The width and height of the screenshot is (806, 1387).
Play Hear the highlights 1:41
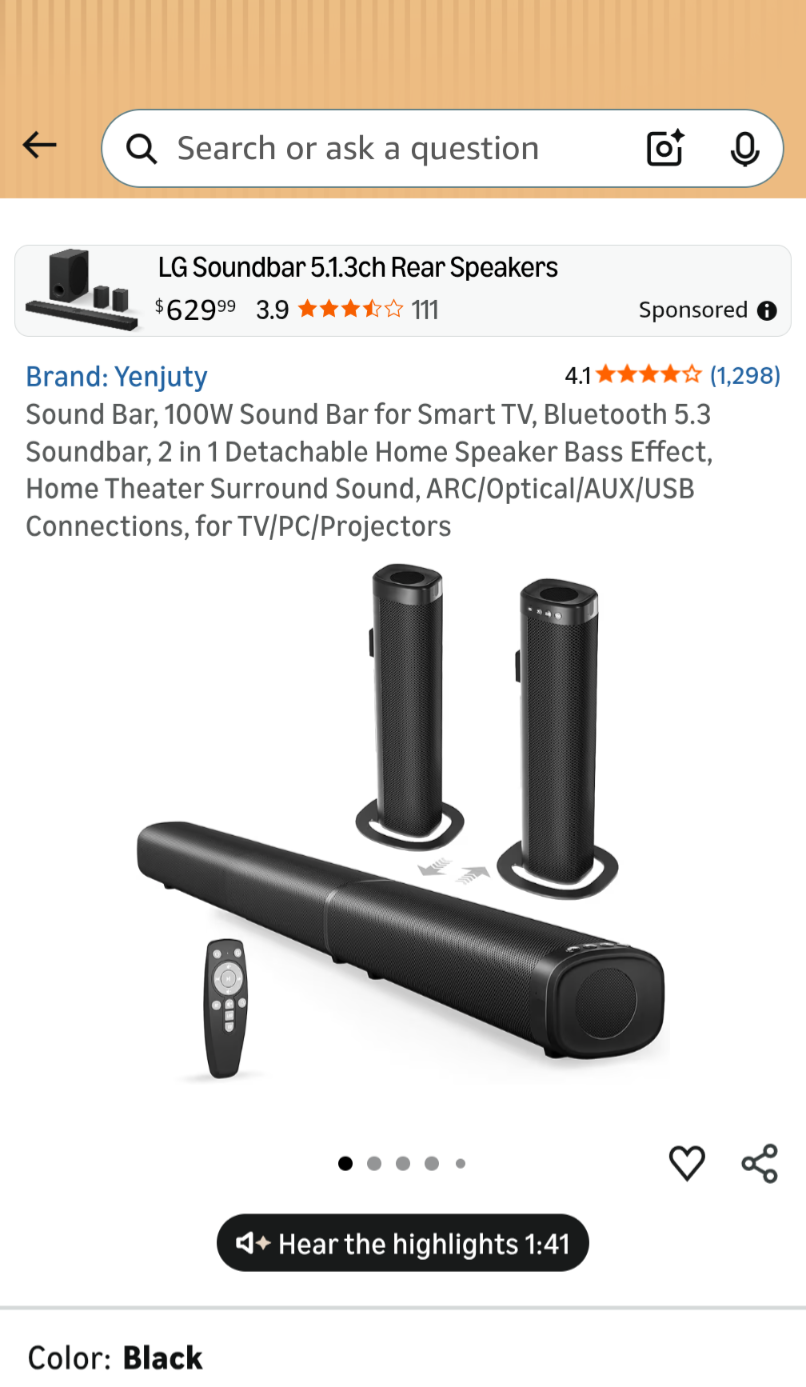coord(403,1243)
